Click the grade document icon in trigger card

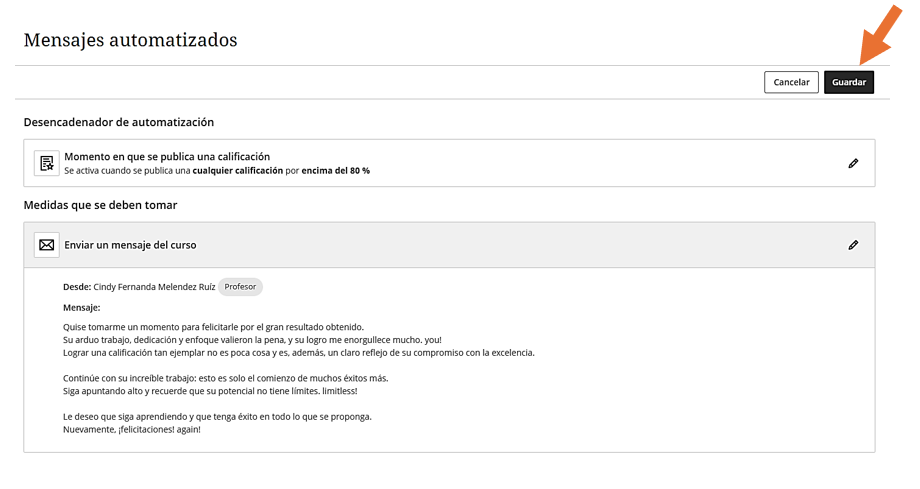point(47,163)
